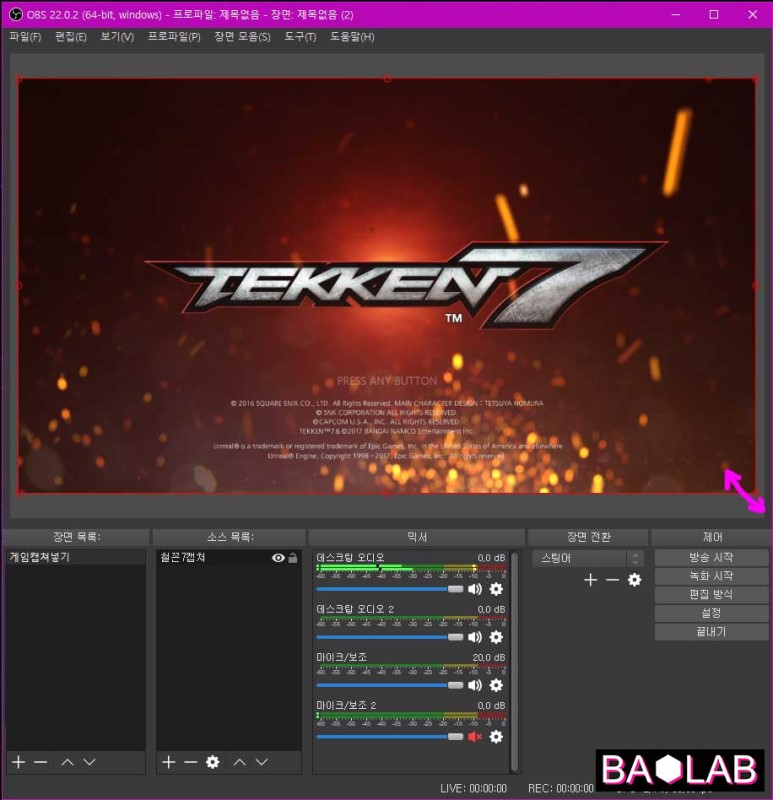The height and width of the screenshot is (800, 773).
Task: Open 설정 from the controls panel
Action: (711, 613)
